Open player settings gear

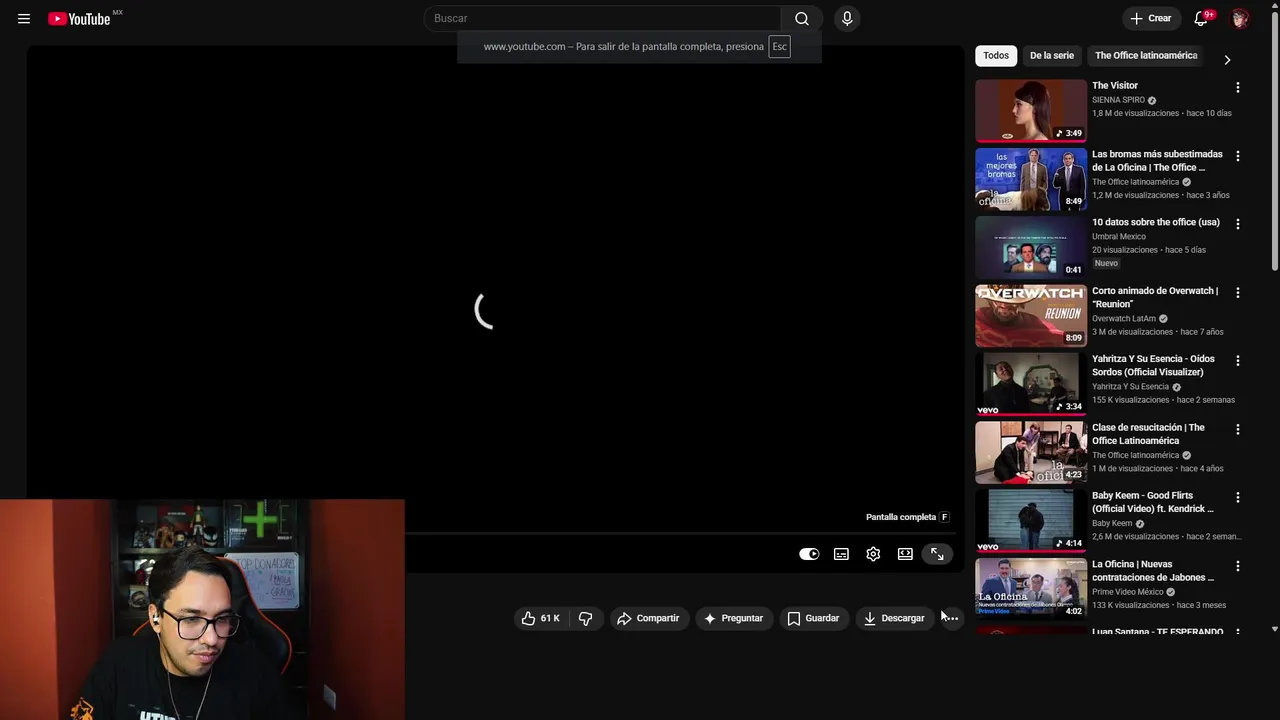[873, 554]
